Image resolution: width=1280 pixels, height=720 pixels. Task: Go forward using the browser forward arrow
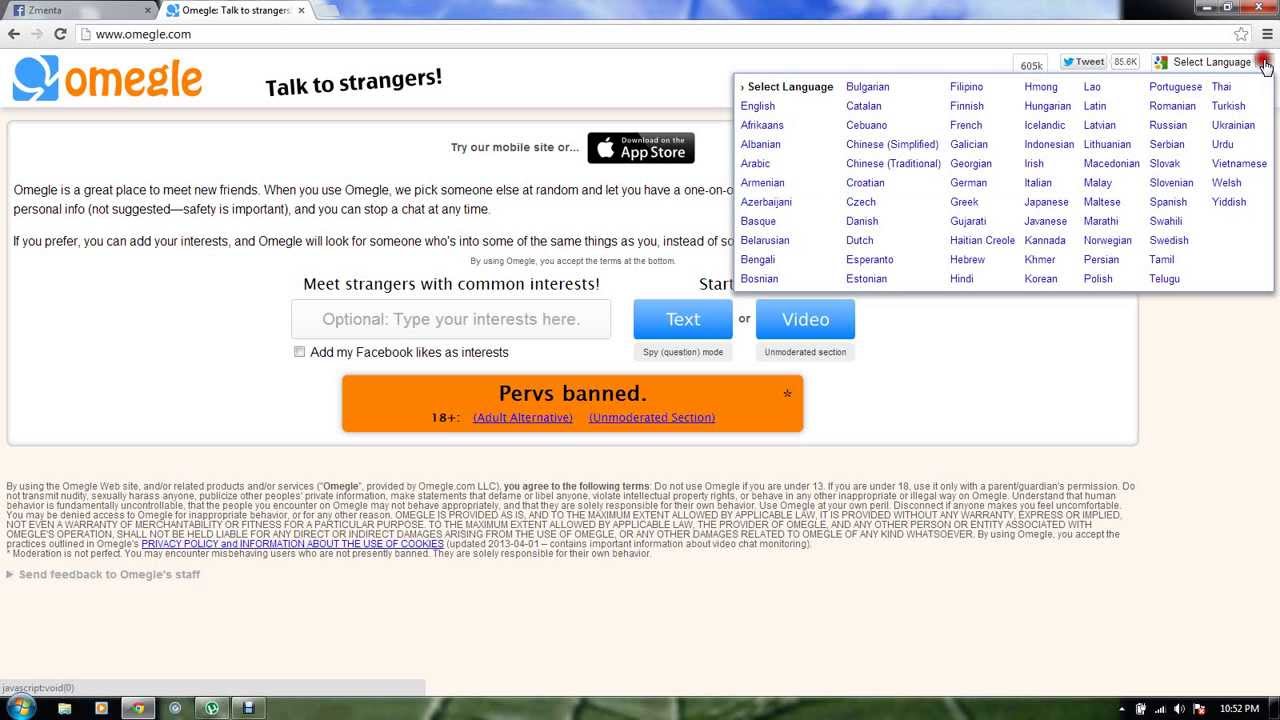coord(37,34)
